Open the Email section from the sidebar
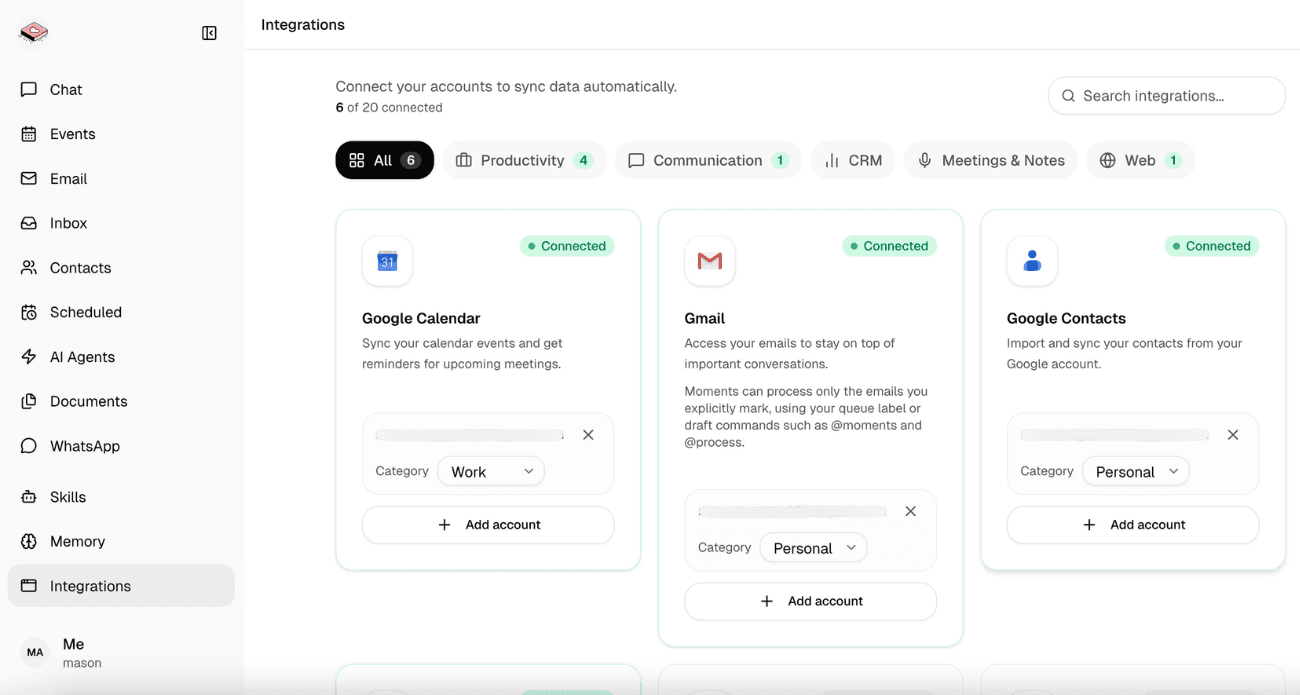This screenshot has height=695, width=1300. coord(68,178)
